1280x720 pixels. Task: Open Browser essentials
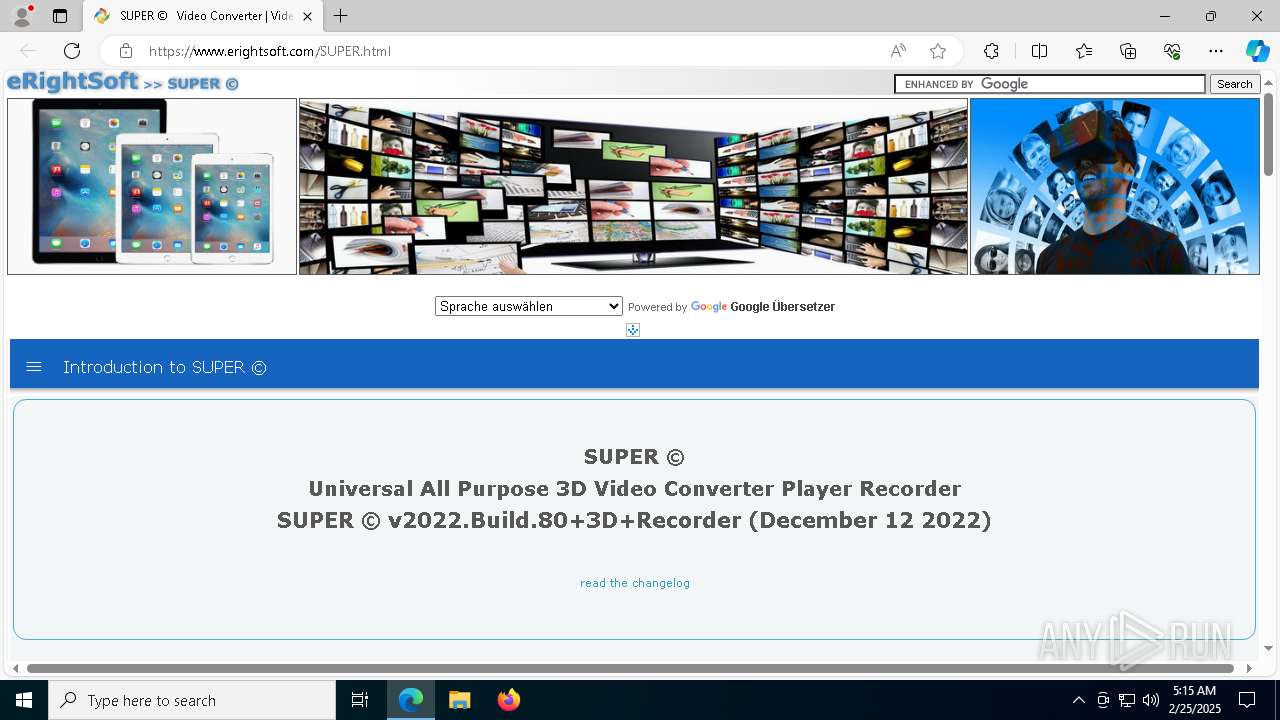coord(1172,51)
